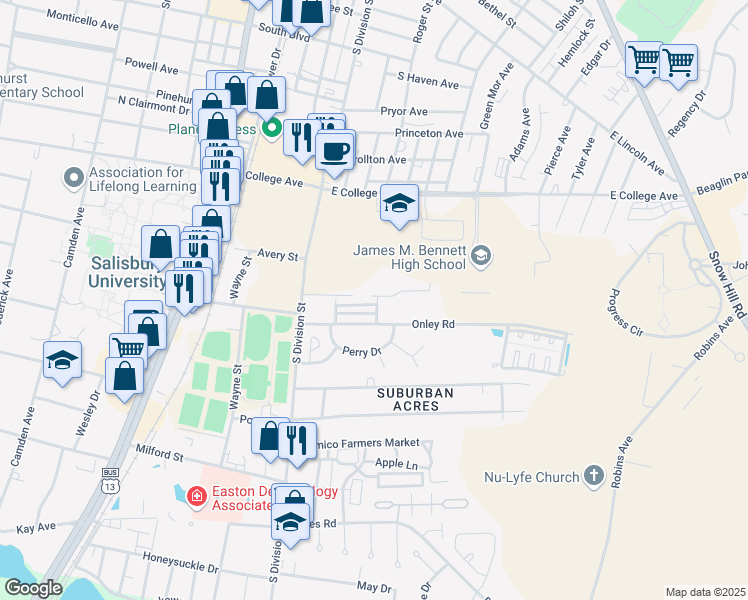This screenshot has width=748, height=600.
Task: Click the Pryor Ave street label
Action: click(404, 111)
